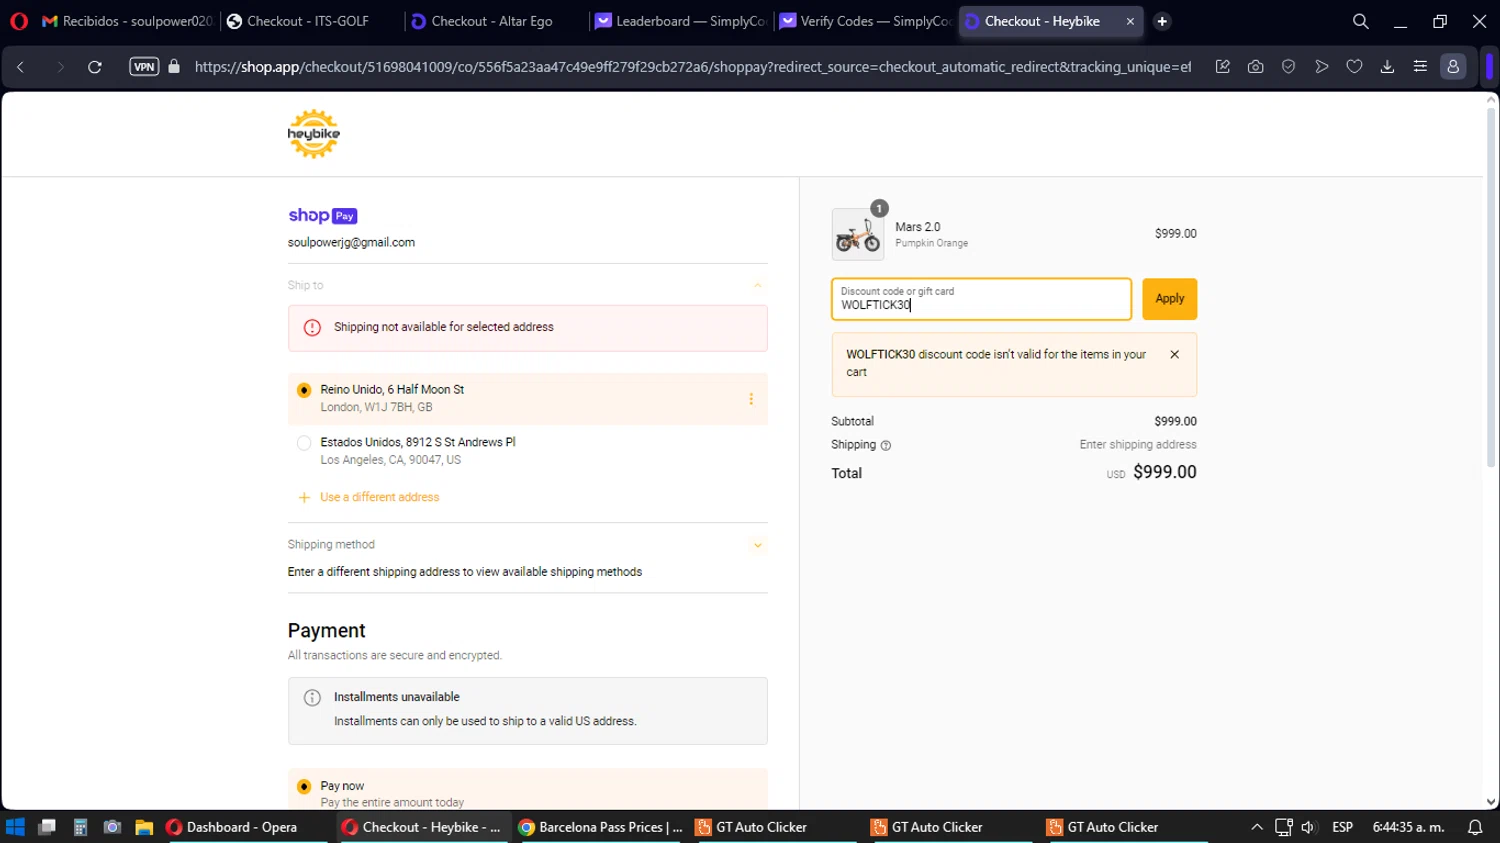
Task: Switch to Verify Codes SimplyCodes tab
Action: click(x=866, y=21)
